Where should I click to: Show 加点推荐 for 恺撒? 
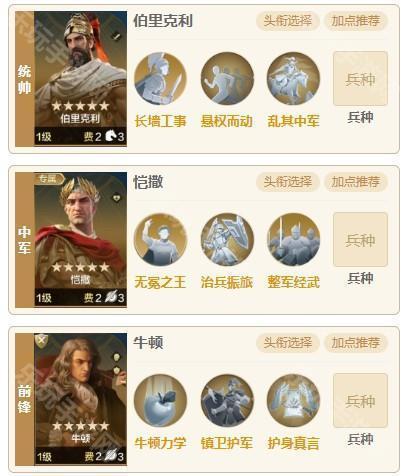tap(356, 182)
